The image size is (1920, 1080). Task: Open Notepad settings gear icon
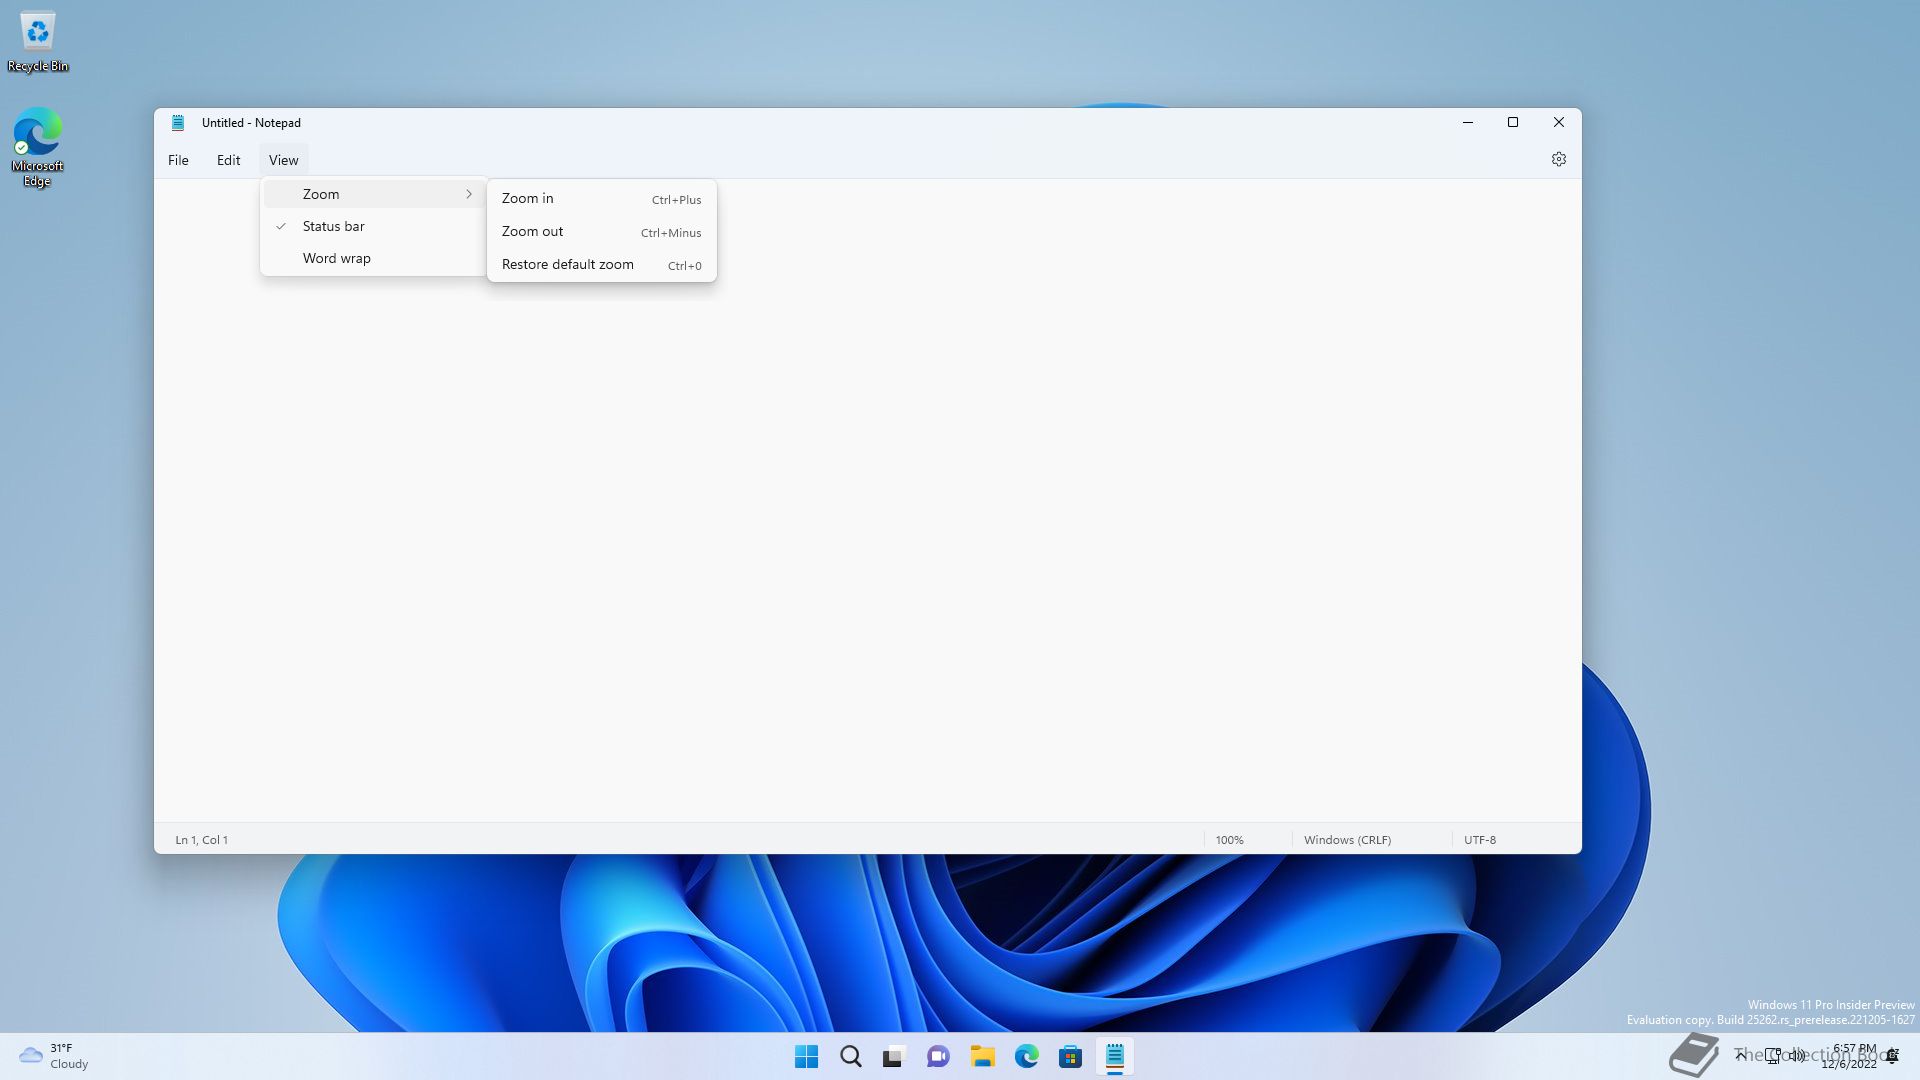(x=1558, y=159)
